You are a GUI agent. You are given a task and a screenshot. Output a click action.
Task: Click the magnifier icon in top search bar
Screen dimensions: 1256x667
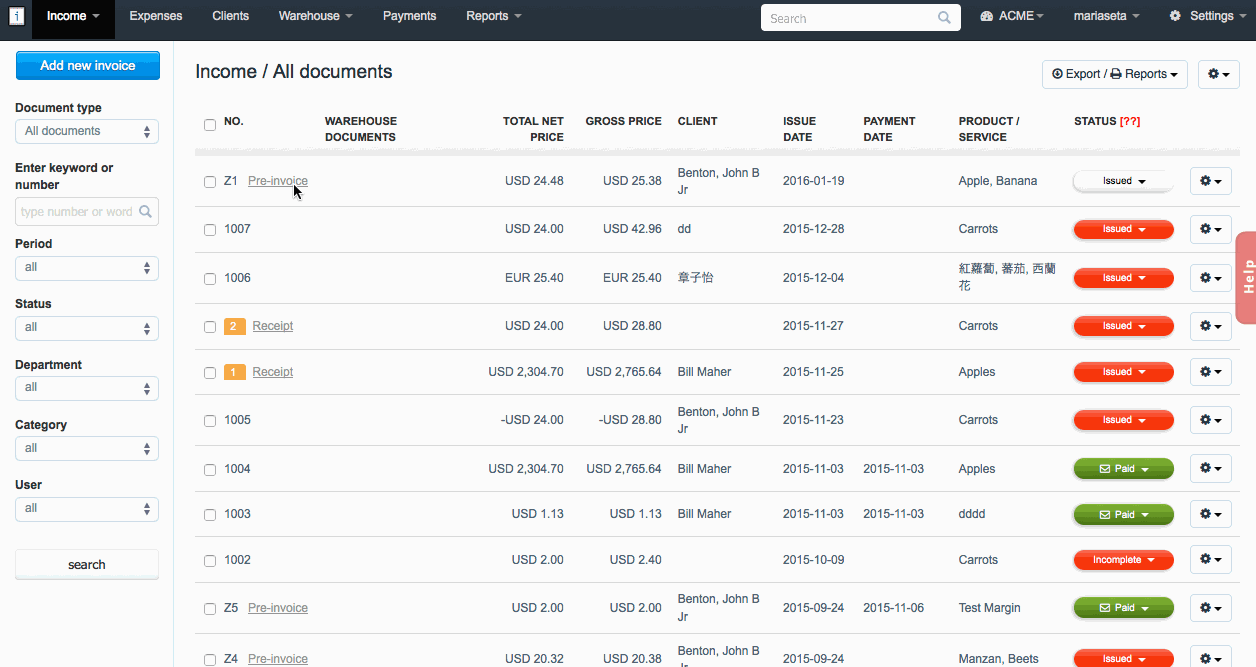pyautogui.click(x=944, y=18)
